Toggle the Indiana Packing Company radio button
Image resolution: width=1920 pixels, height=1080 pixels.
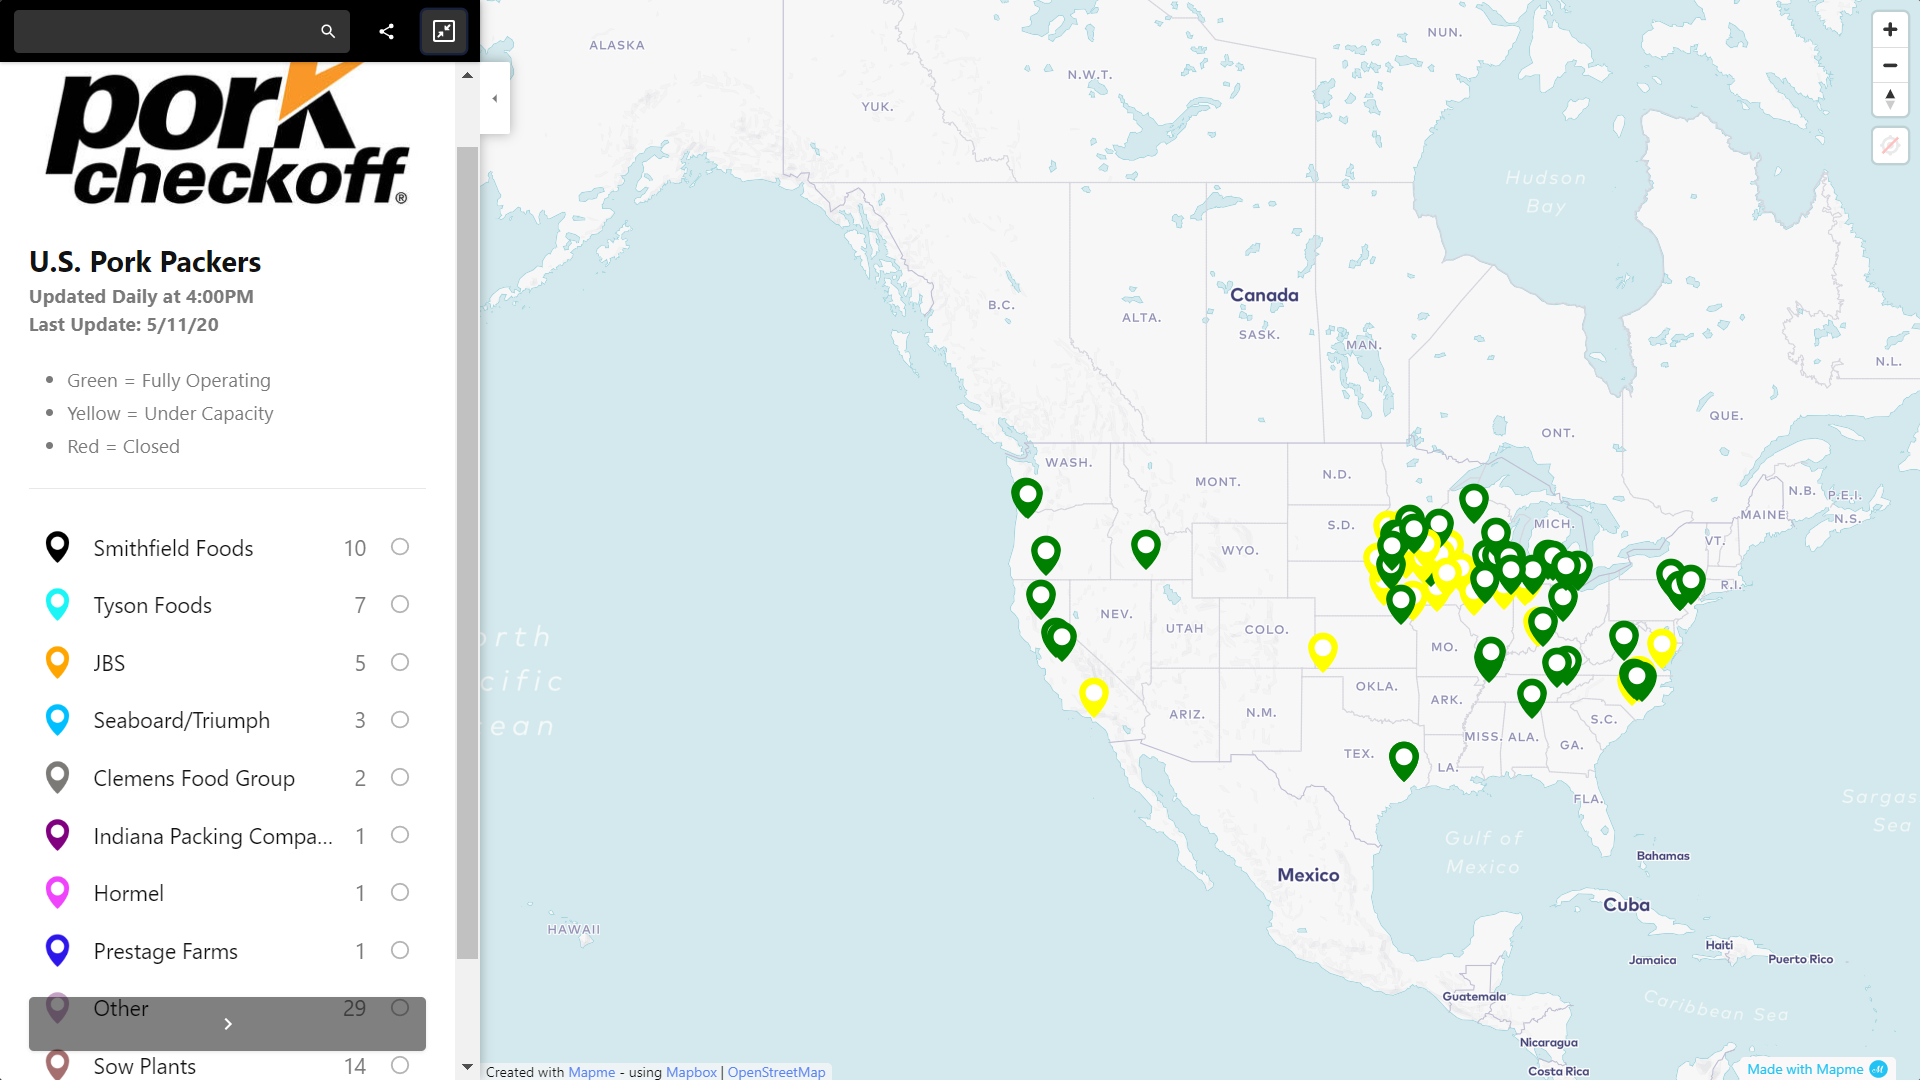coord(400,835)
